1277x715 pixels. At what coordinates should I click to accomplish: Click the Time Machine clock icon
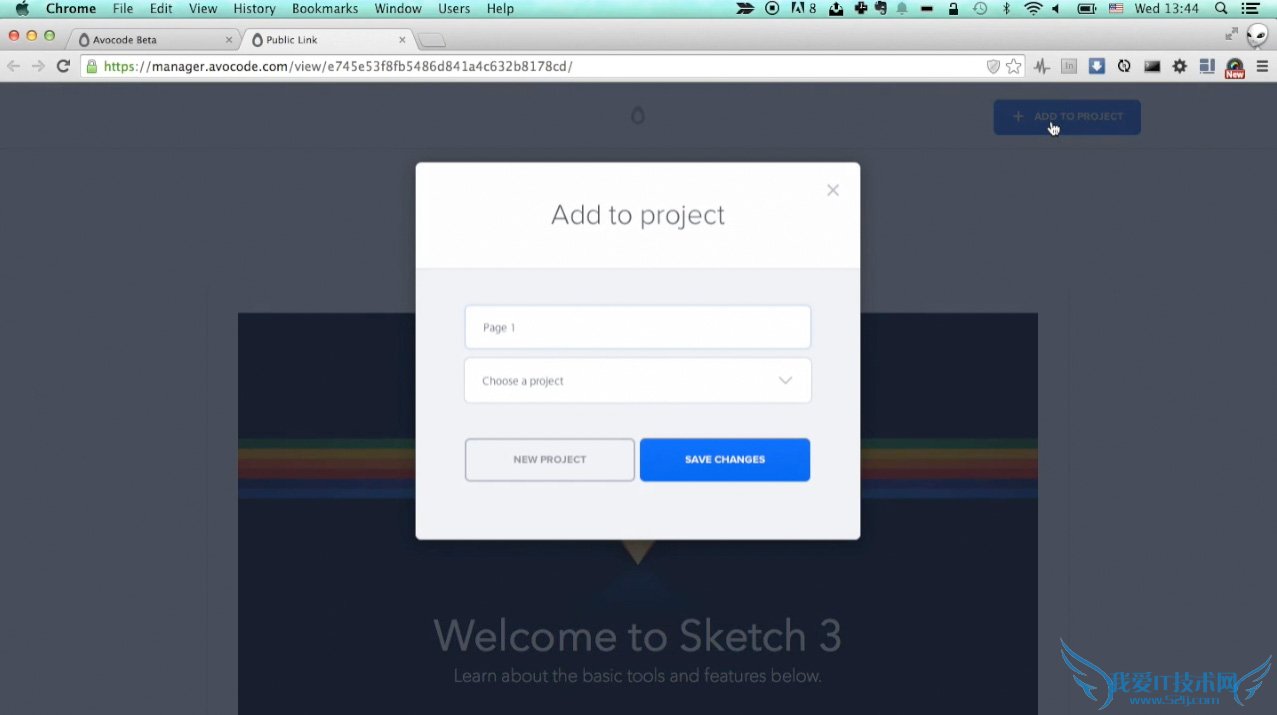point(980,9)
